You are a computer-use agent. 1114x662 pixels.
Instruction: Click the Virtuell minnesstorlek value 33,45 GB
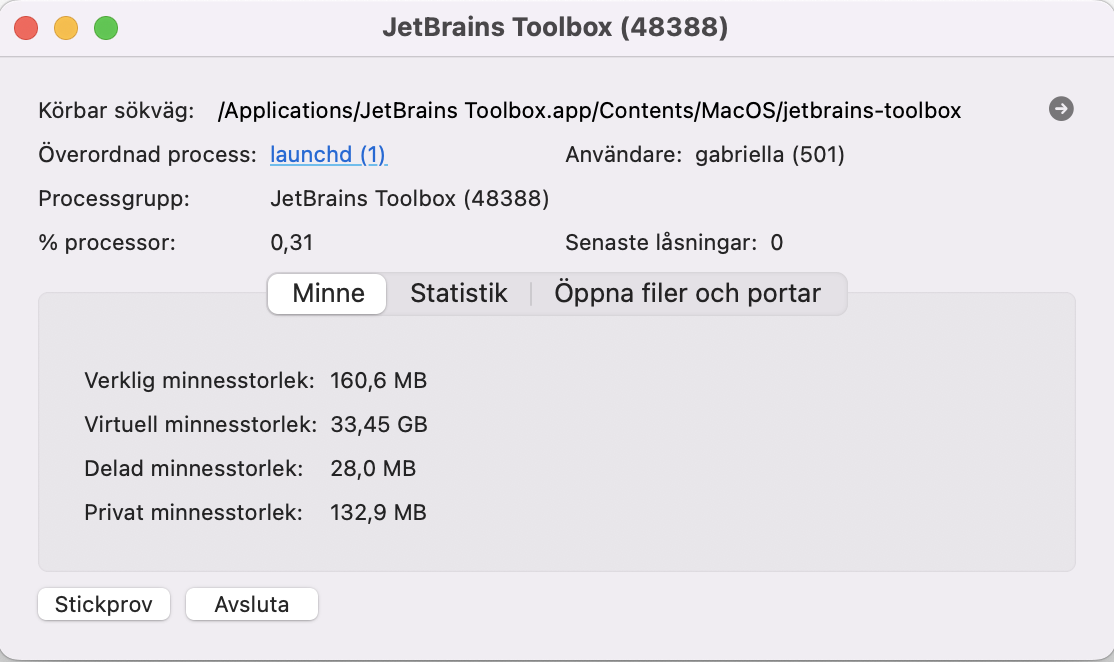tap(379, 424)
